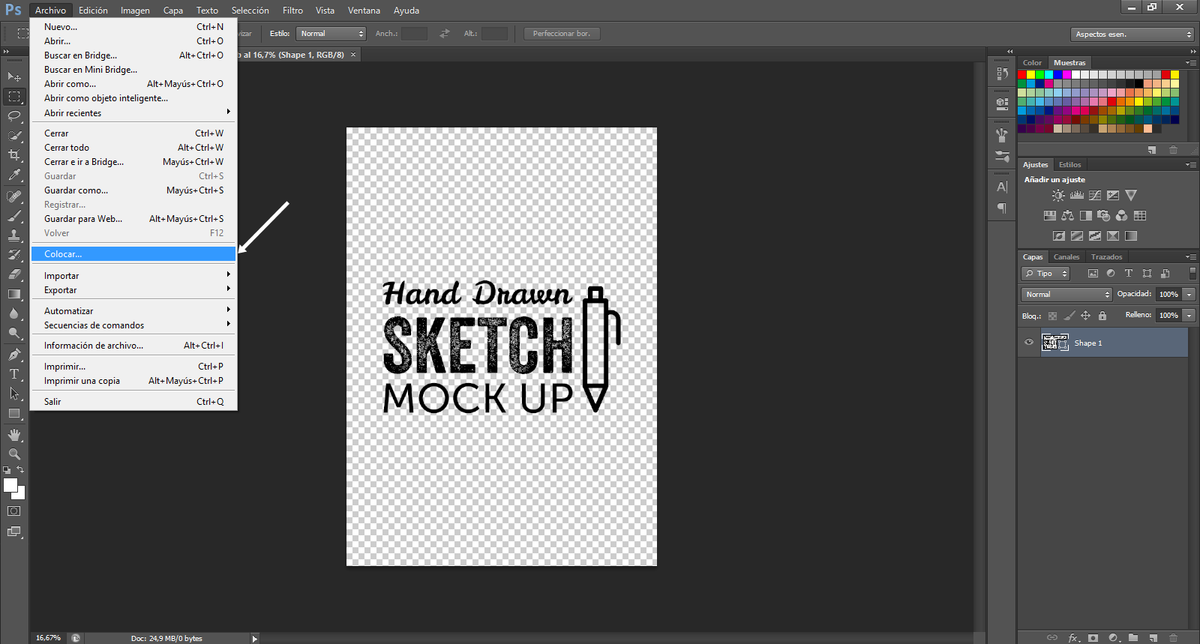
Task: Choose Colocar from the Archivo menu
Action: 133,253
